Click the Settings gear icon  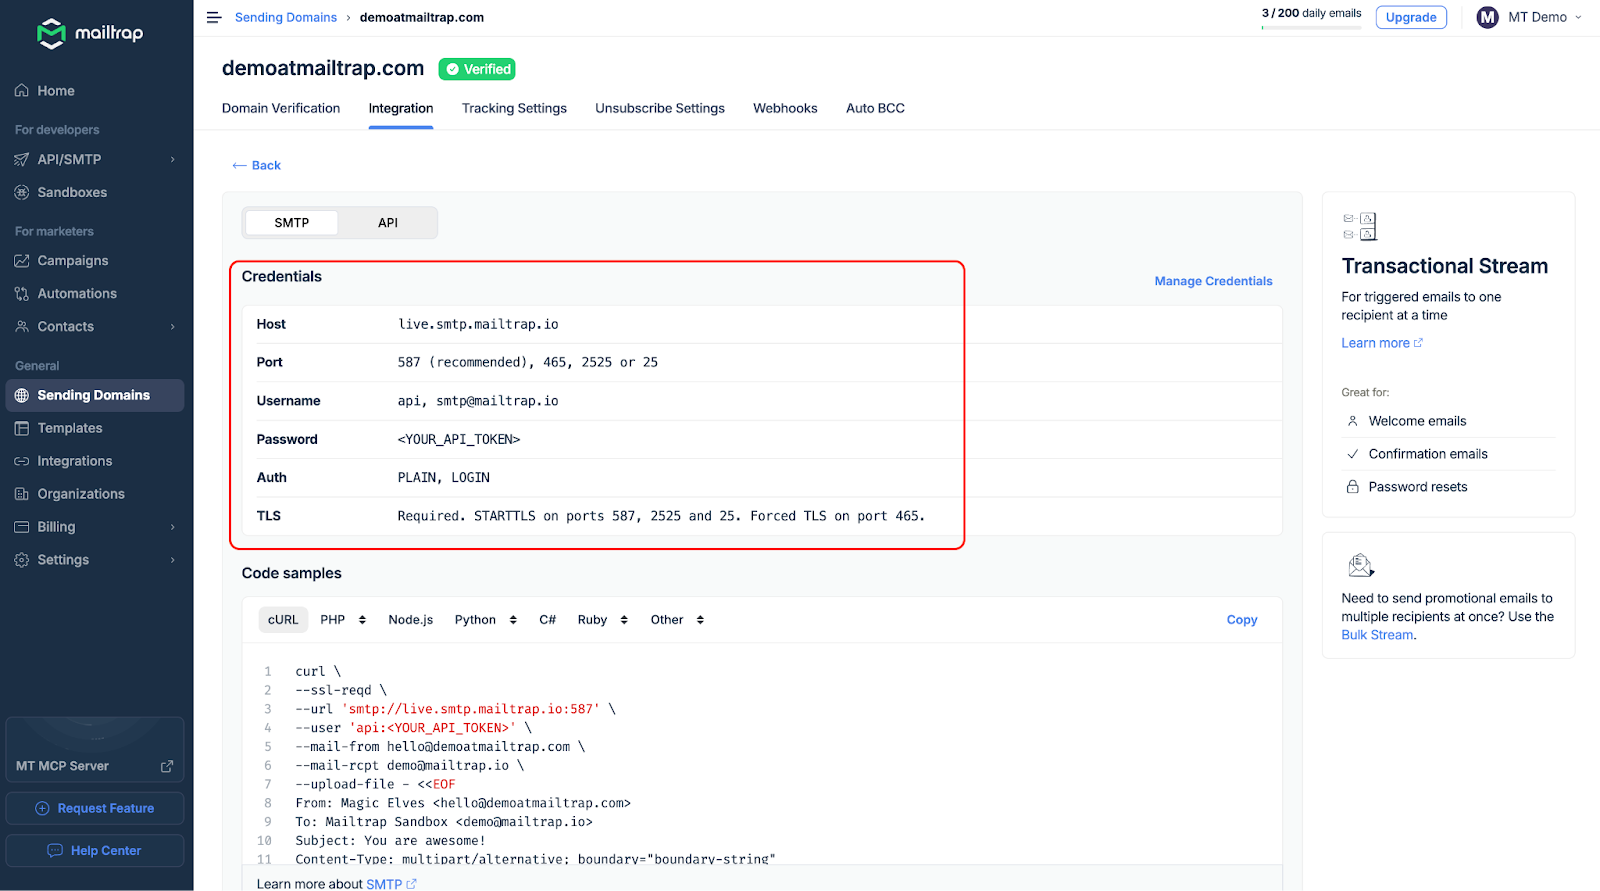point(22,560)
